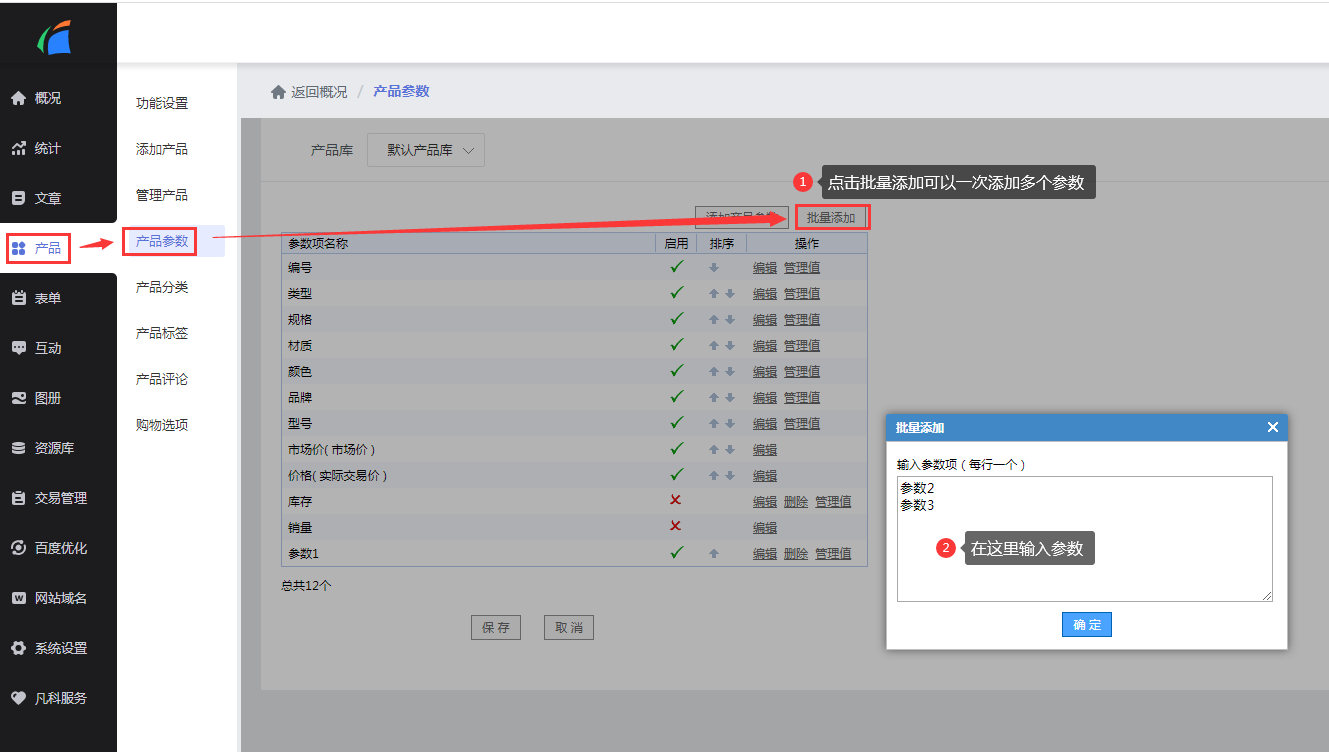Open 表单 in the left sidebar

[48, 298]
